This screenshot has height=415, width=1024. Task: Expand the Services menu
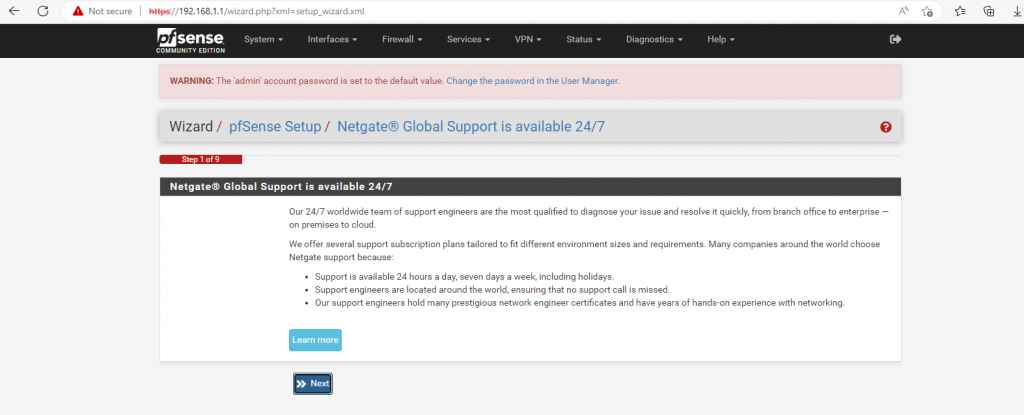tap(468, 39)
